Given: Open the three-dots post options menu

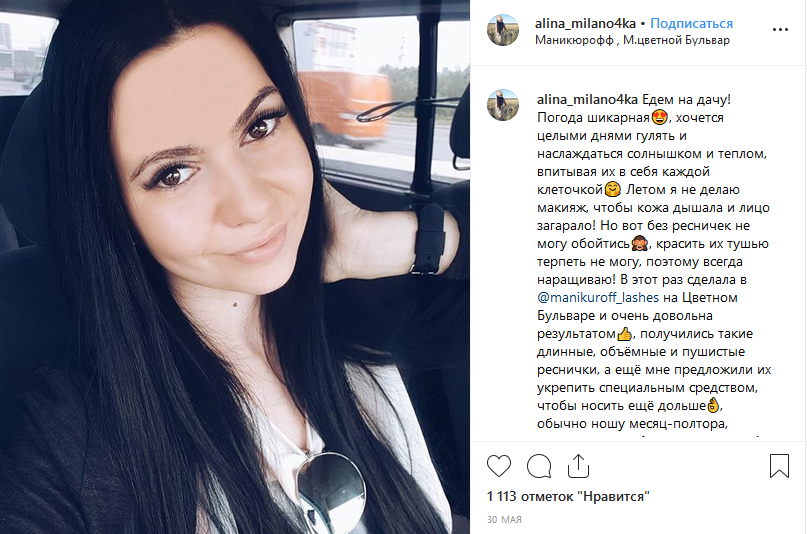Looking at the screenshot, I should click(780, 30).
